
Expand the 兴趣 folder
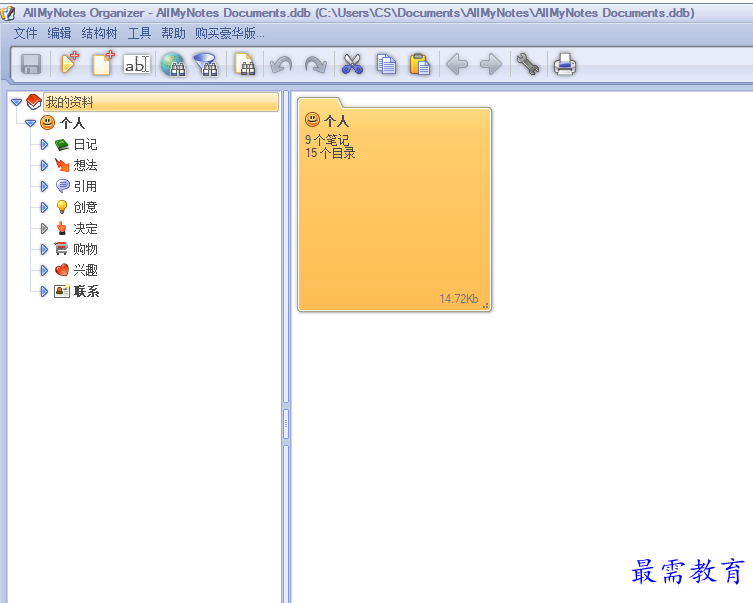44,270
